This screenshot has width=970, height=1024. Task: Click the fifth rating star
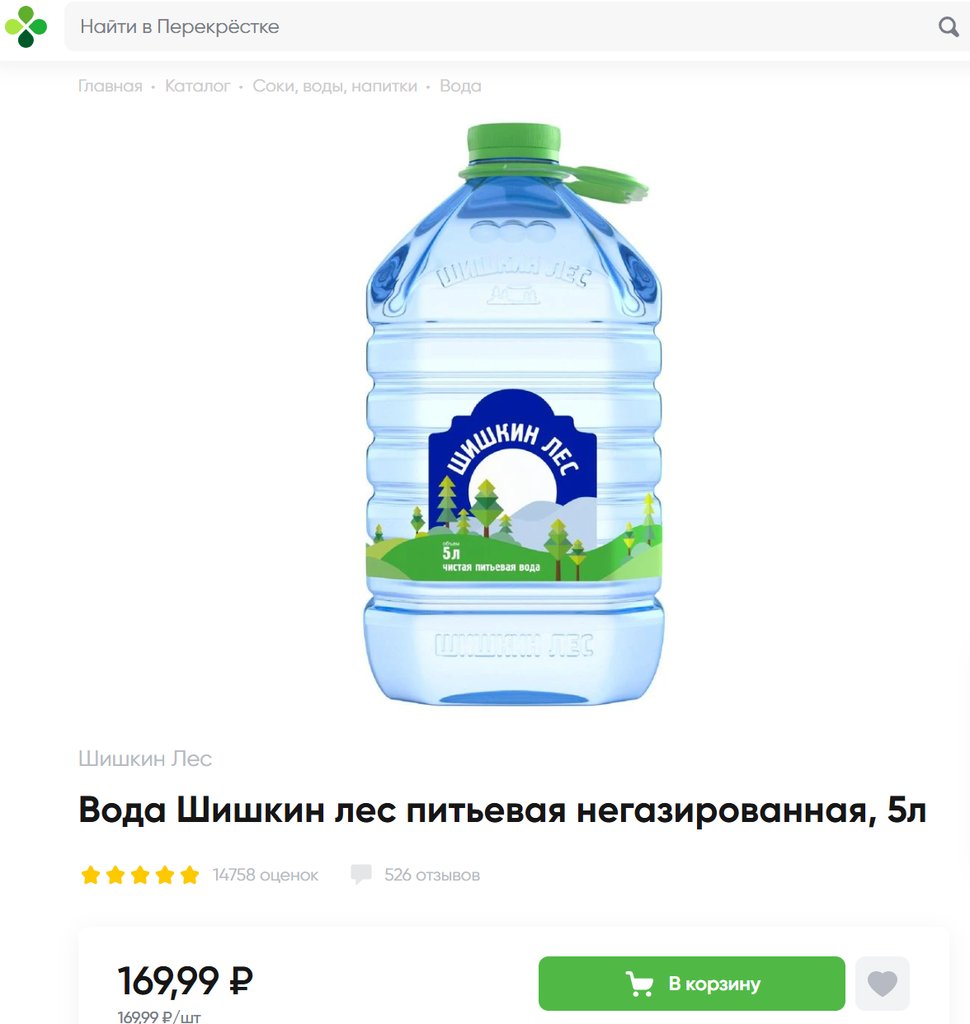point(189,874)
